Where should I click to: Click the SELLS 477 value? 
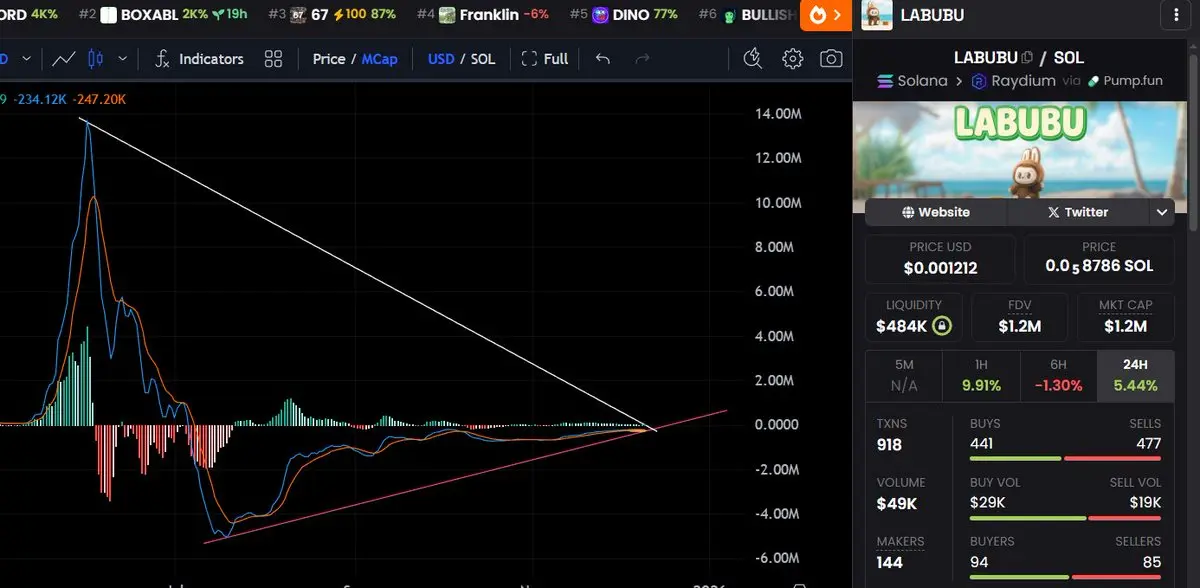tap(1149, 443)
